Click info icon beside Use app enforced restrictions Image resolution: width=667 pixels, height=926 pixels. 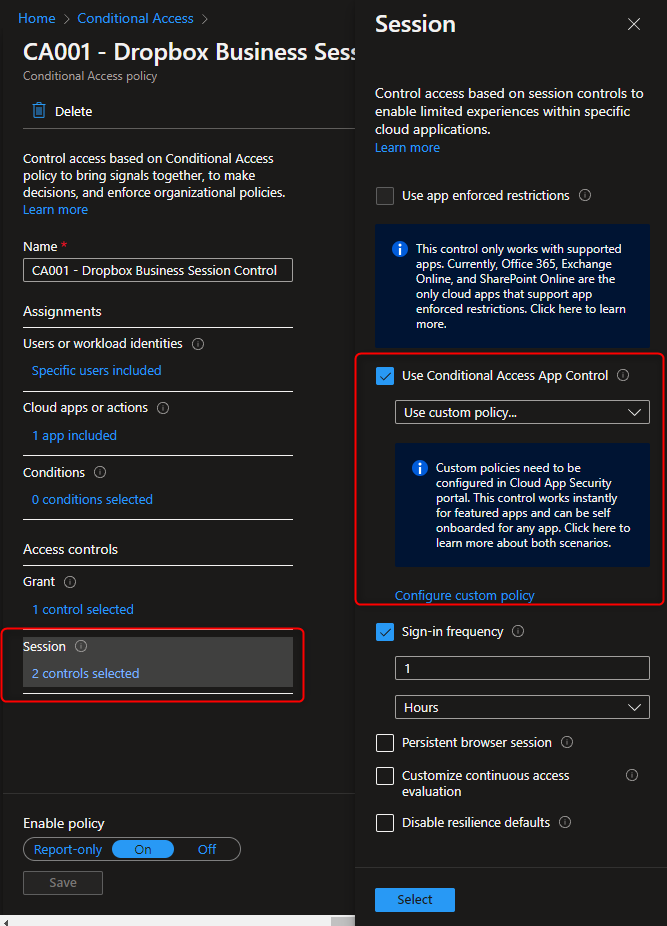585,196
